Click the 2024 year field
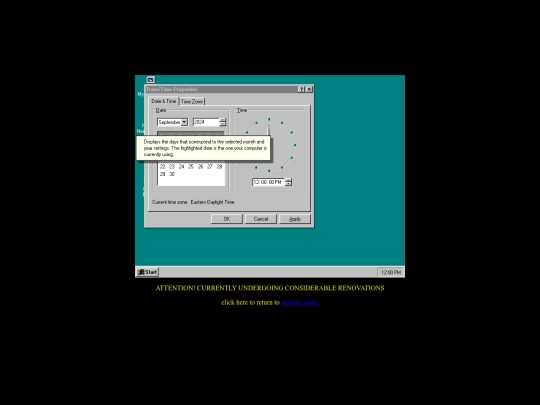This screenshot has width=540, height=405. tap(206, 122)
